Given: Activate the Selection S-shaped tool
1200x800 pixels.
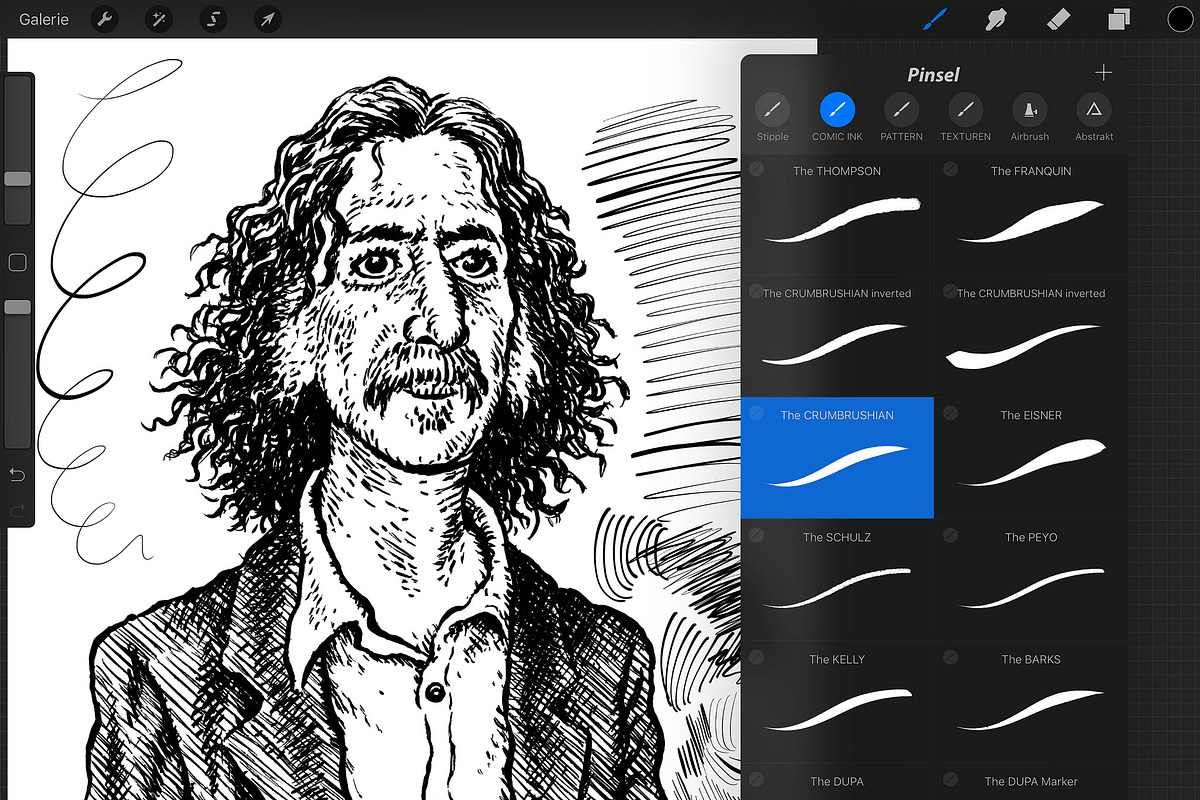Looking at the screenshot, I should pyautogui.click(x=213, y=19).
